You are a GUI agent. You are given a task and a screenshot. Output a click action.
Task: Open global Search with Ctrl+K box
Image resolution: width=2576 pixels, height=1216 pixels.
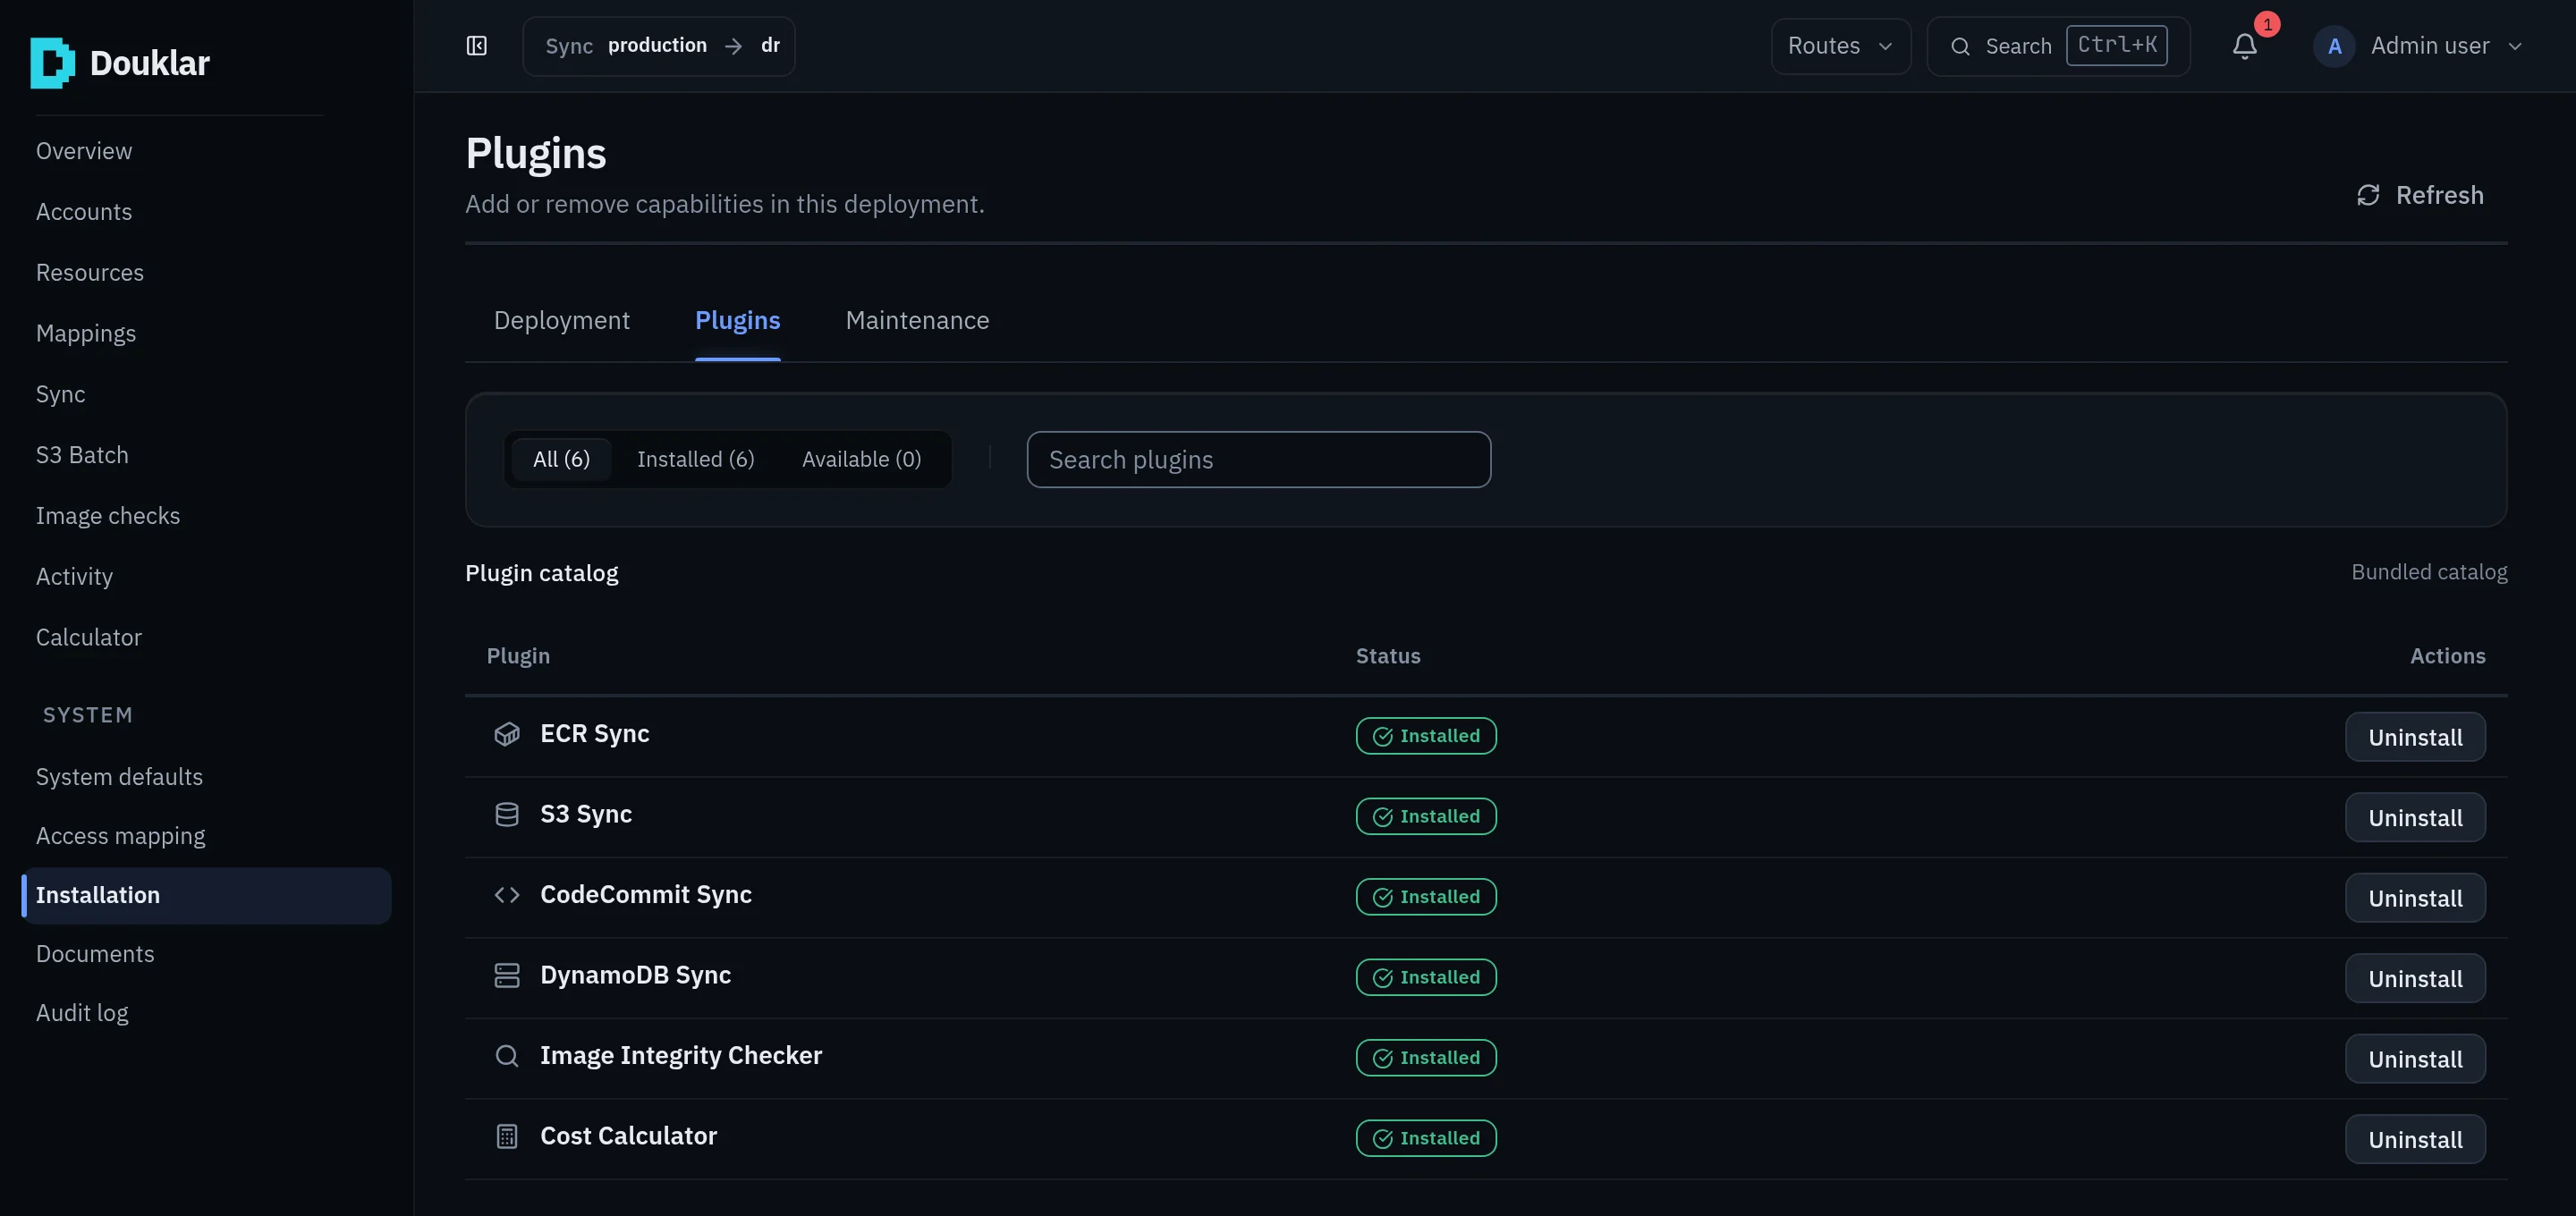click(2058, 46)
